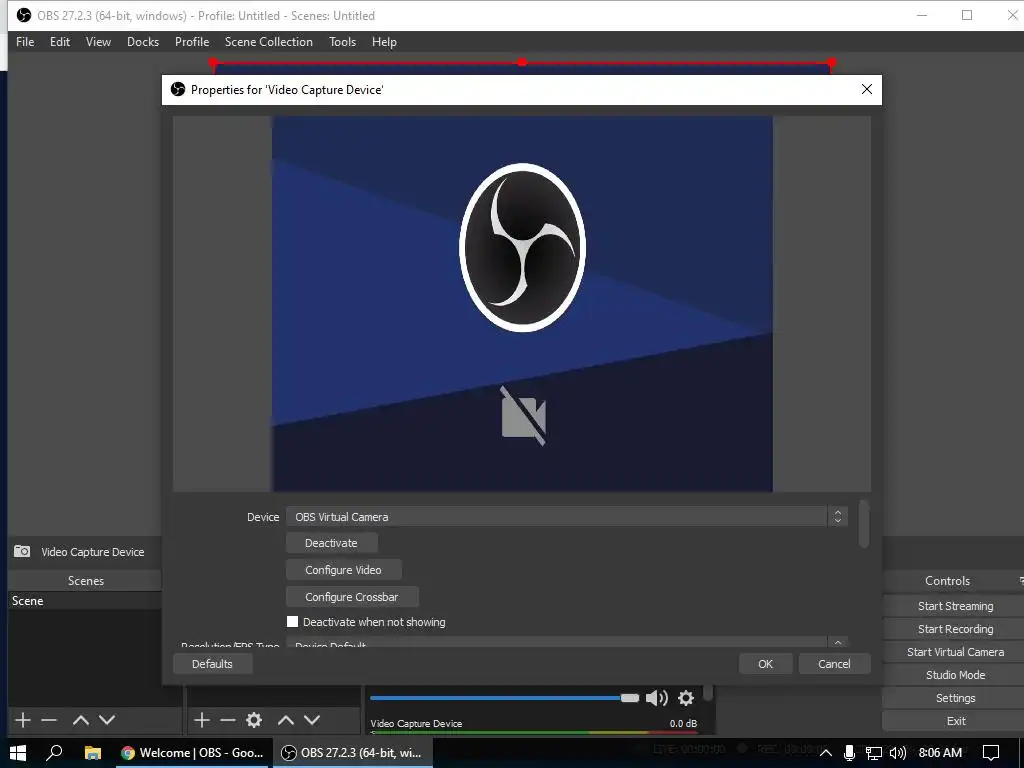Click Start Streaming in Controls
1024x768 pixels.
point(955,606)
